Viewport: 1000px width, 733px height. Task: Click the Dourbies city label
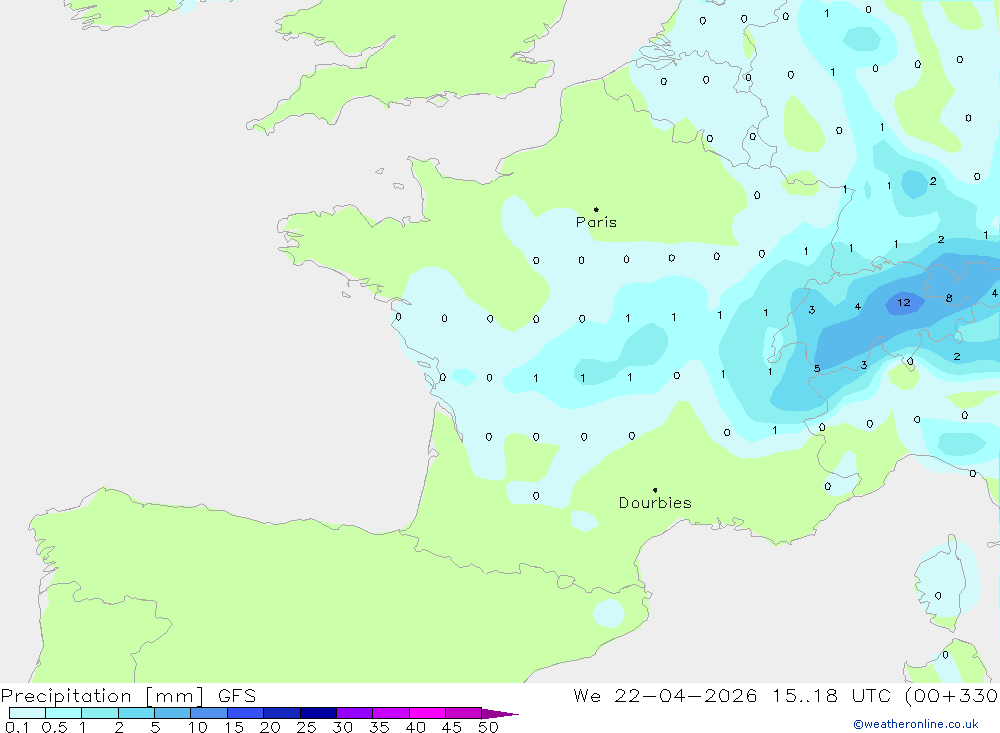(655, 503)
